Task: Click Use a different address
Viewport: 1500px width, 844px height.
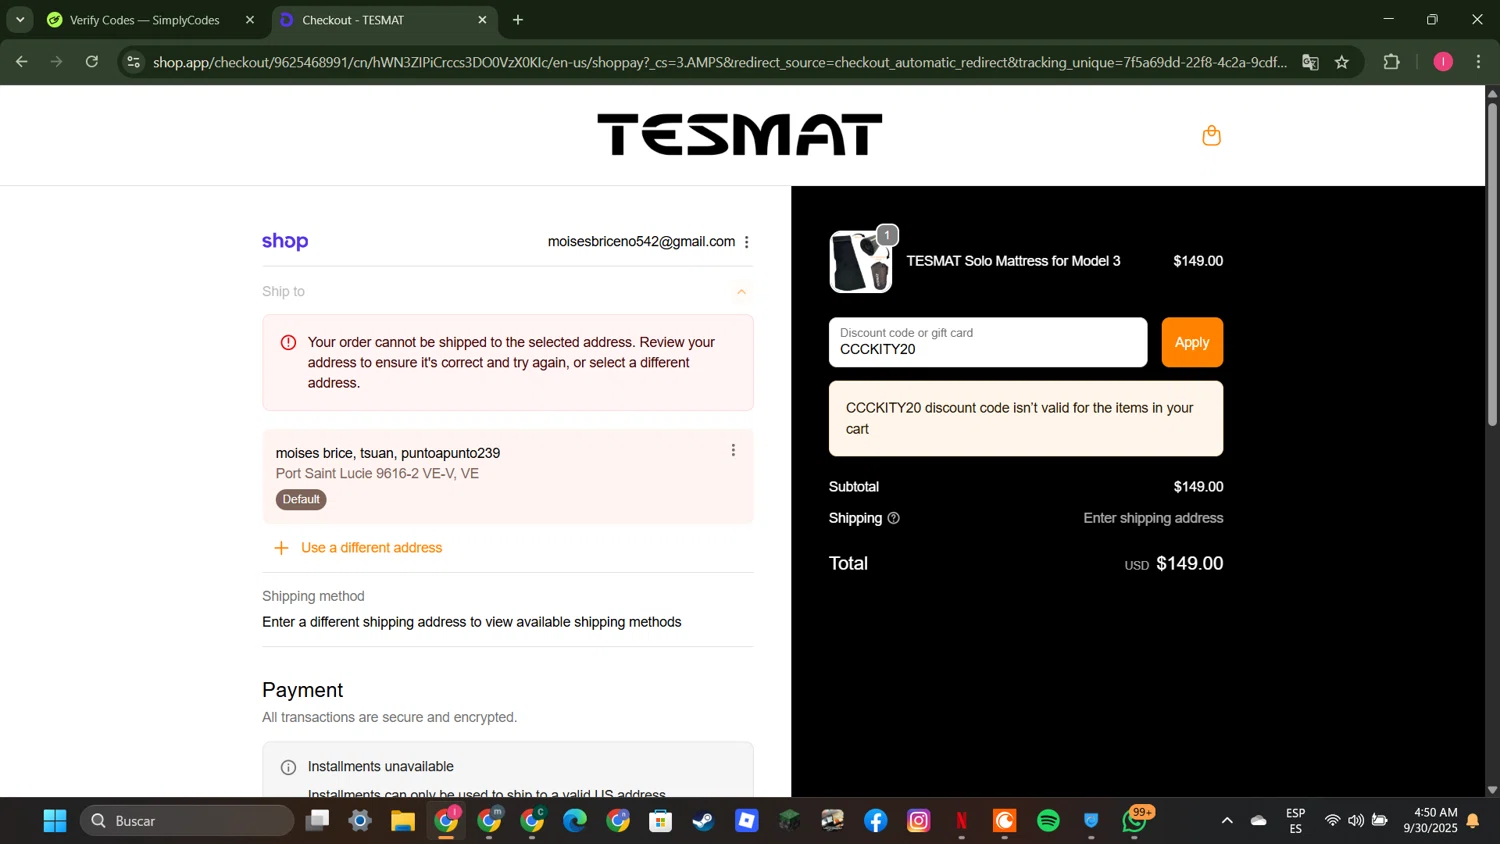Action: tap(371, 548)
